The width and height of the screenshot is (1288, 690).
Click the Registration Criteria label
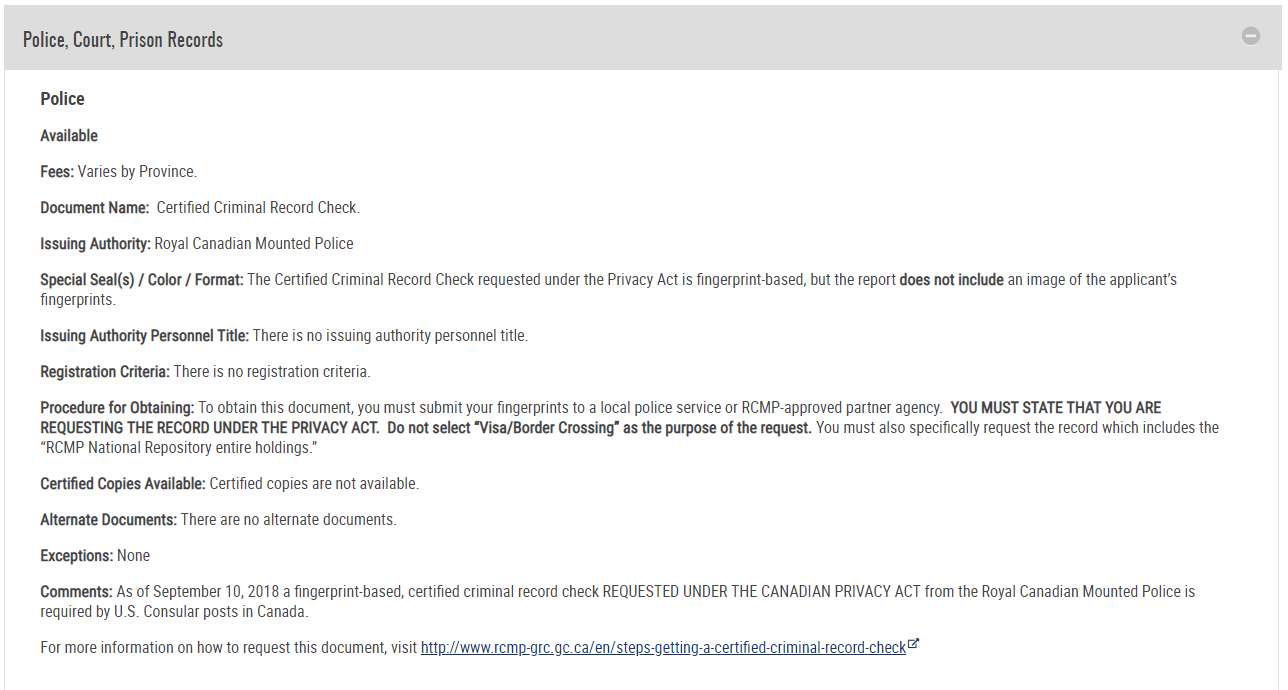[105, 372]
